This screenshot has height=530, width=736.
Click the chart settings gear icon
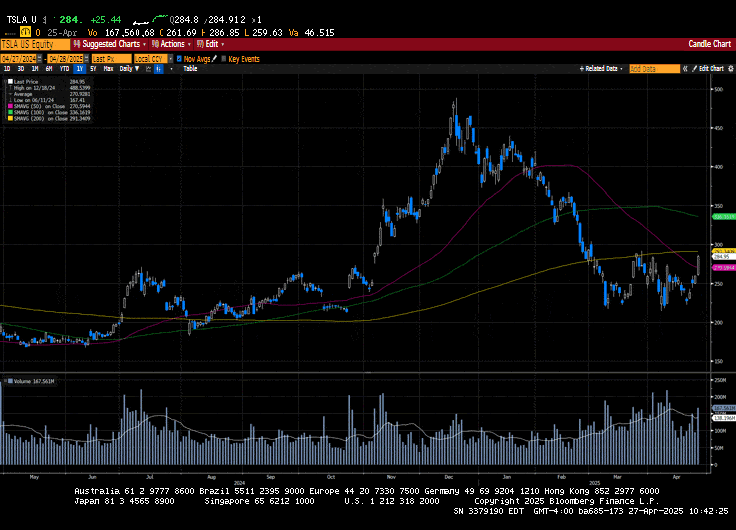tap(730, 69)
